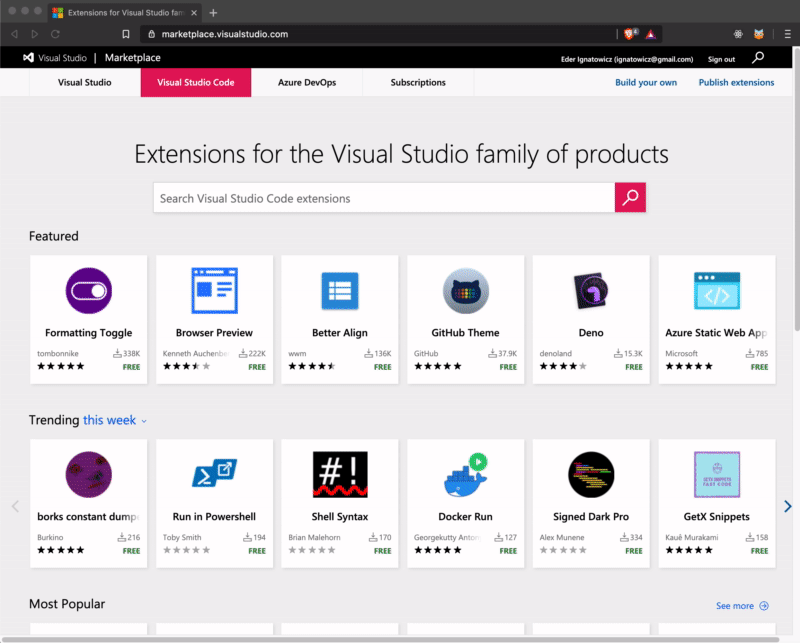Open the GetX Snippets extension icon
The image size is (800, 643).
[717, 475]
